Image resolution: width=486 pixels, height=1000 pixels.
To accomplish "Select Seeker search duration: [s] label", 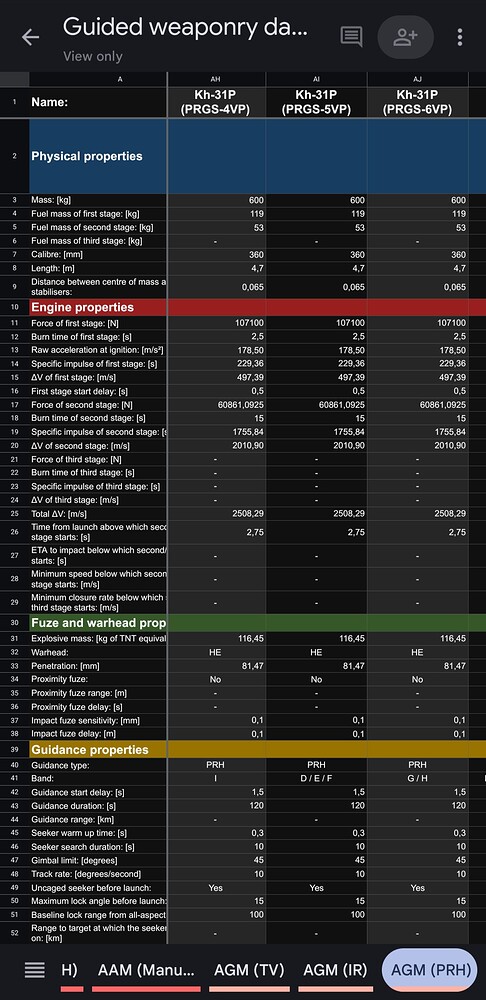I will (98, 847).
